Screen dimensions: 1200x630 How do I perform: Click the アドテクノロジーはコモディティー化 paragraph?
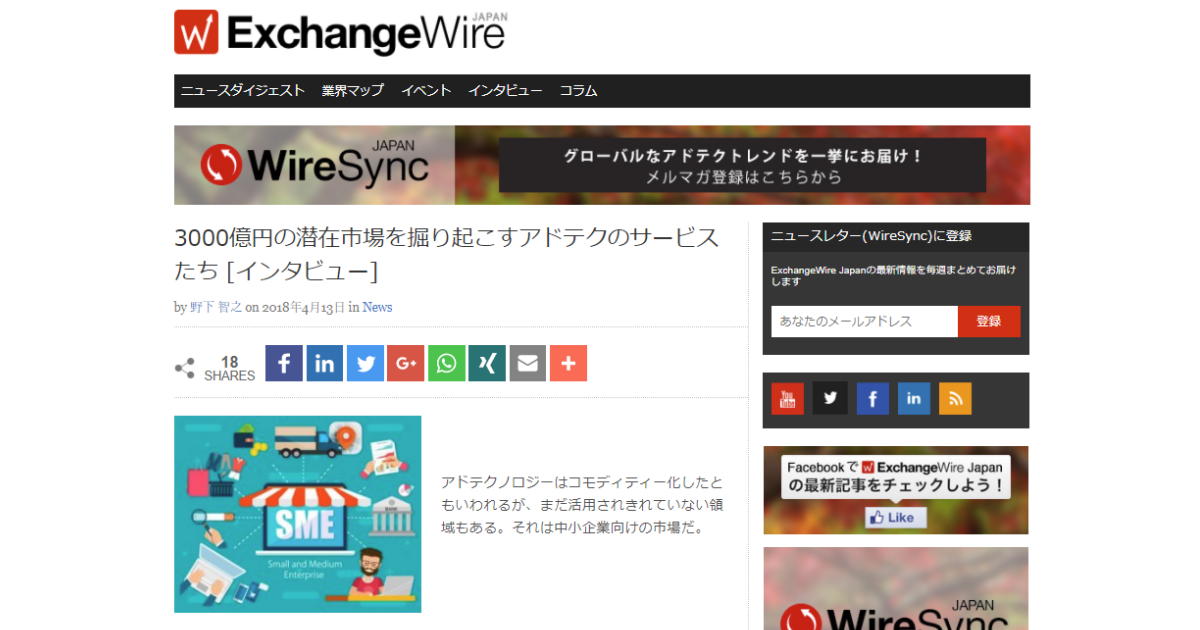coord(582,505)
